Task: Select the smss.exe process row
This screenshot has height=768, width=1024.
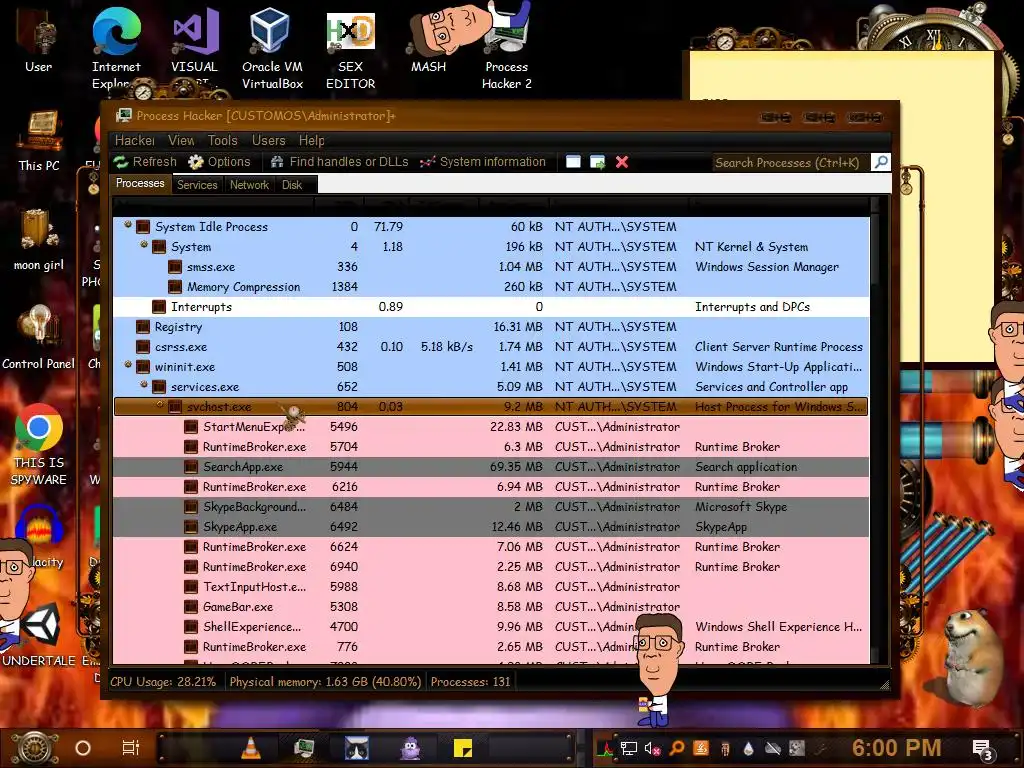Action: coord(491,267)
